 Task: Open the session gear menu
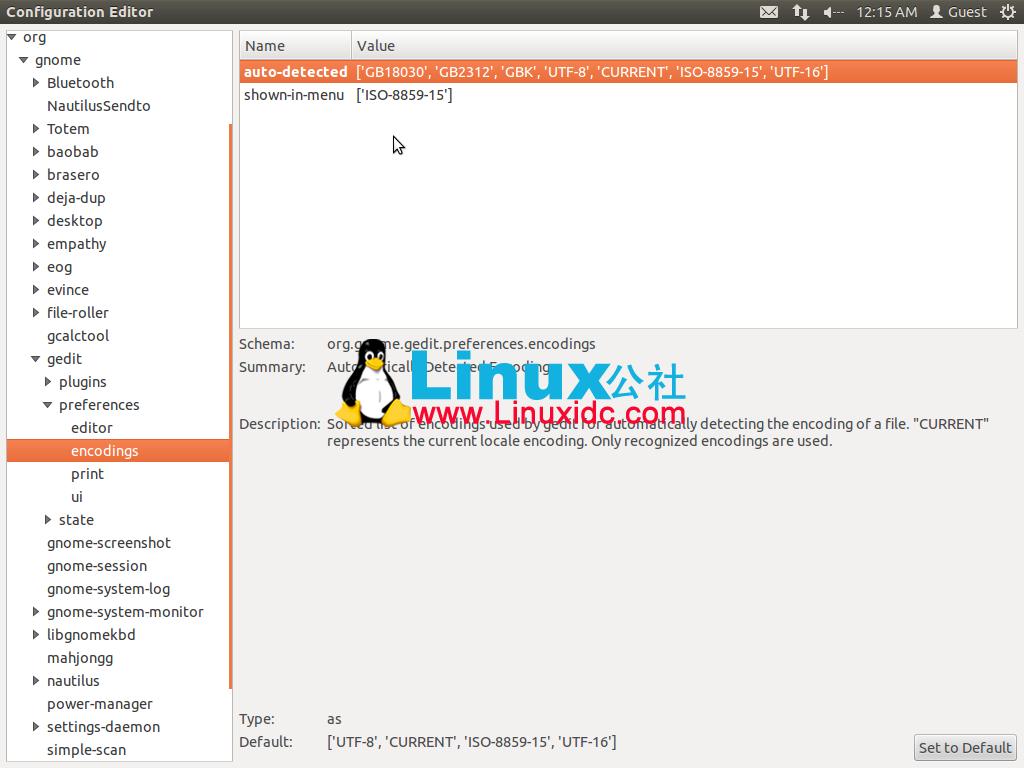(1009, 12)
